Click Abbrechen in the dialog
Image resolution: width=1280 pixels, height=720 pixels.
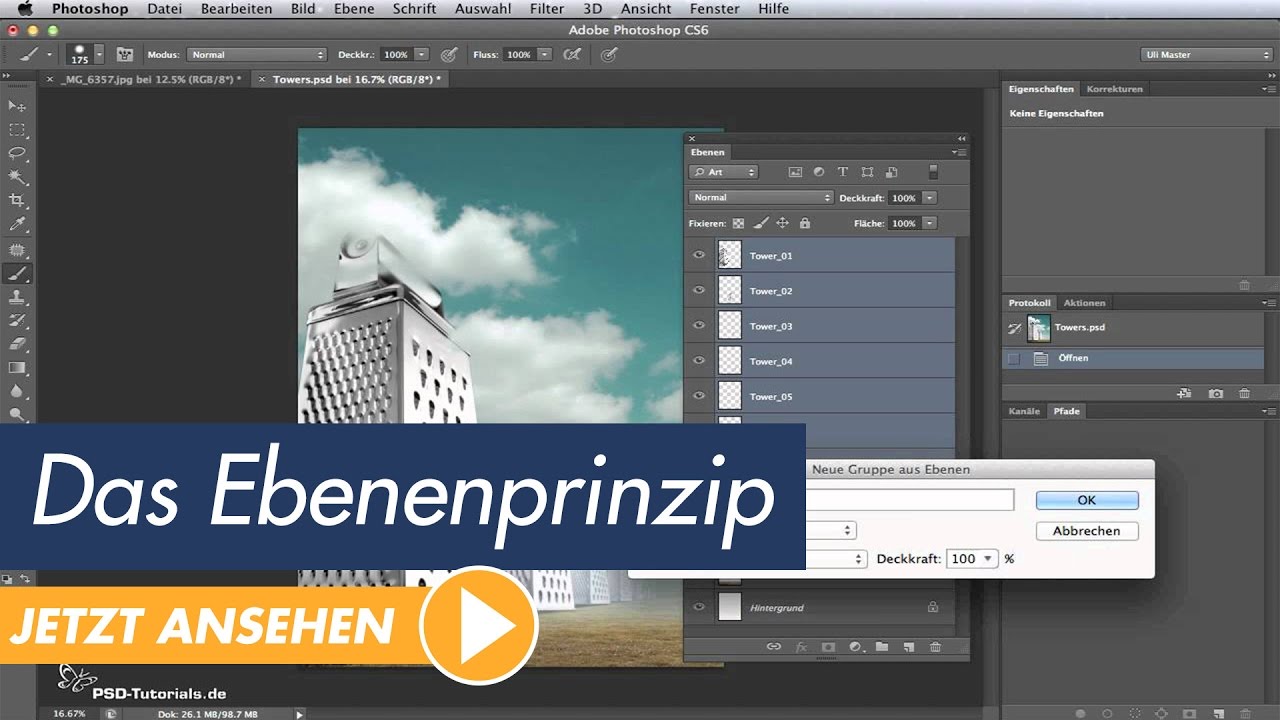[x=1087, y=531]
